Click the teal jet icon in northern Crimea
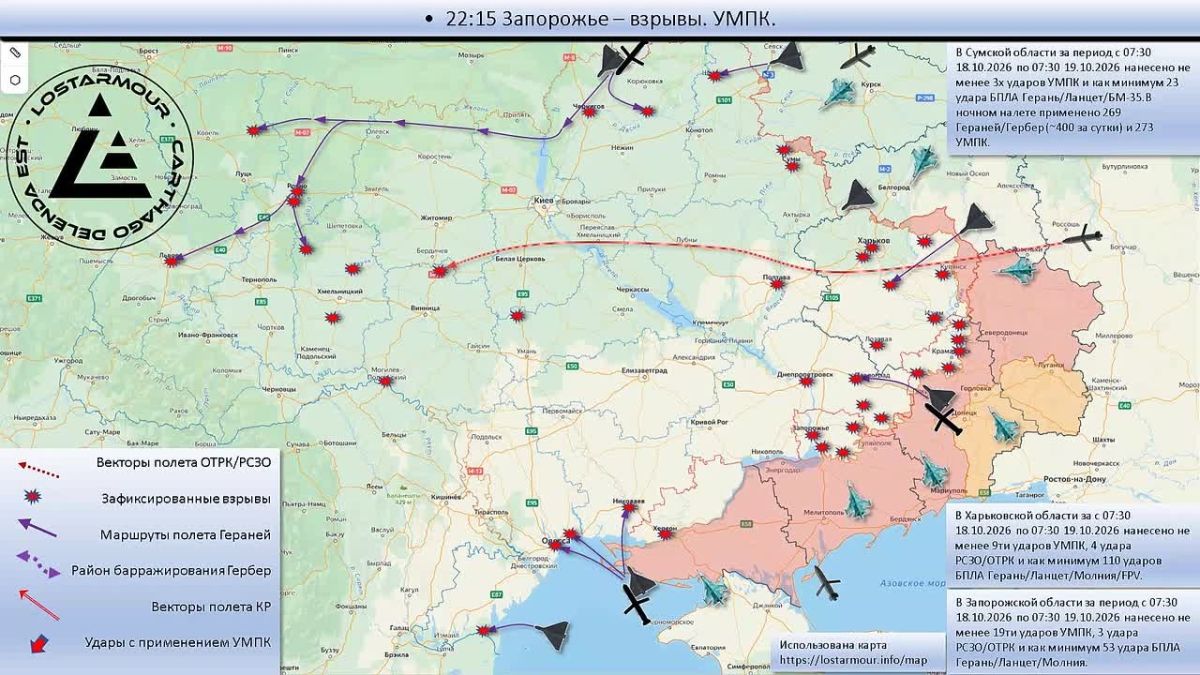This screenshot has width=1200, height=675. [x=713, y=592]
